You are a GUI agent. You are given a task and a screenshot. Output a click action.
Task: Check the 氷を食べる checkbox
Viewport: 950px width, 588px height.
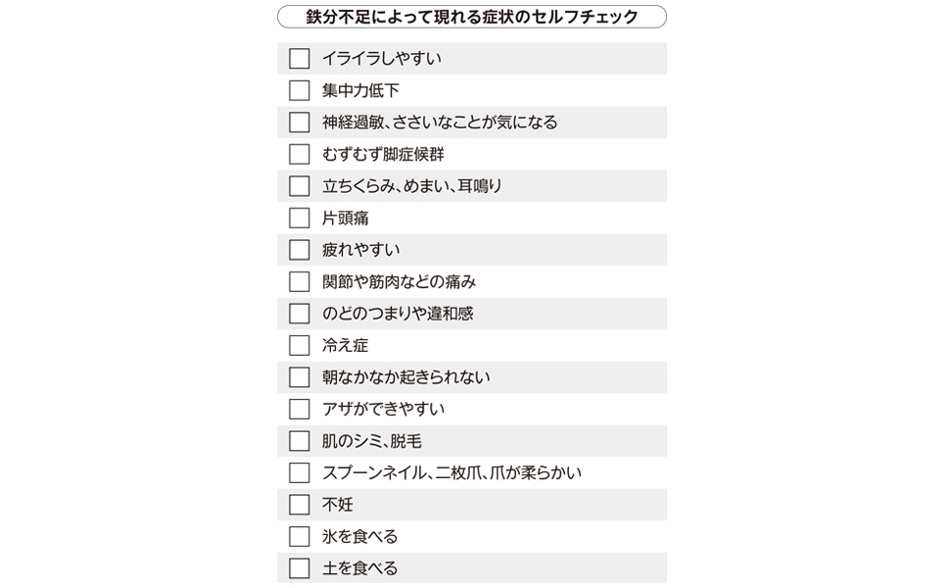click(x=299, y=537)
